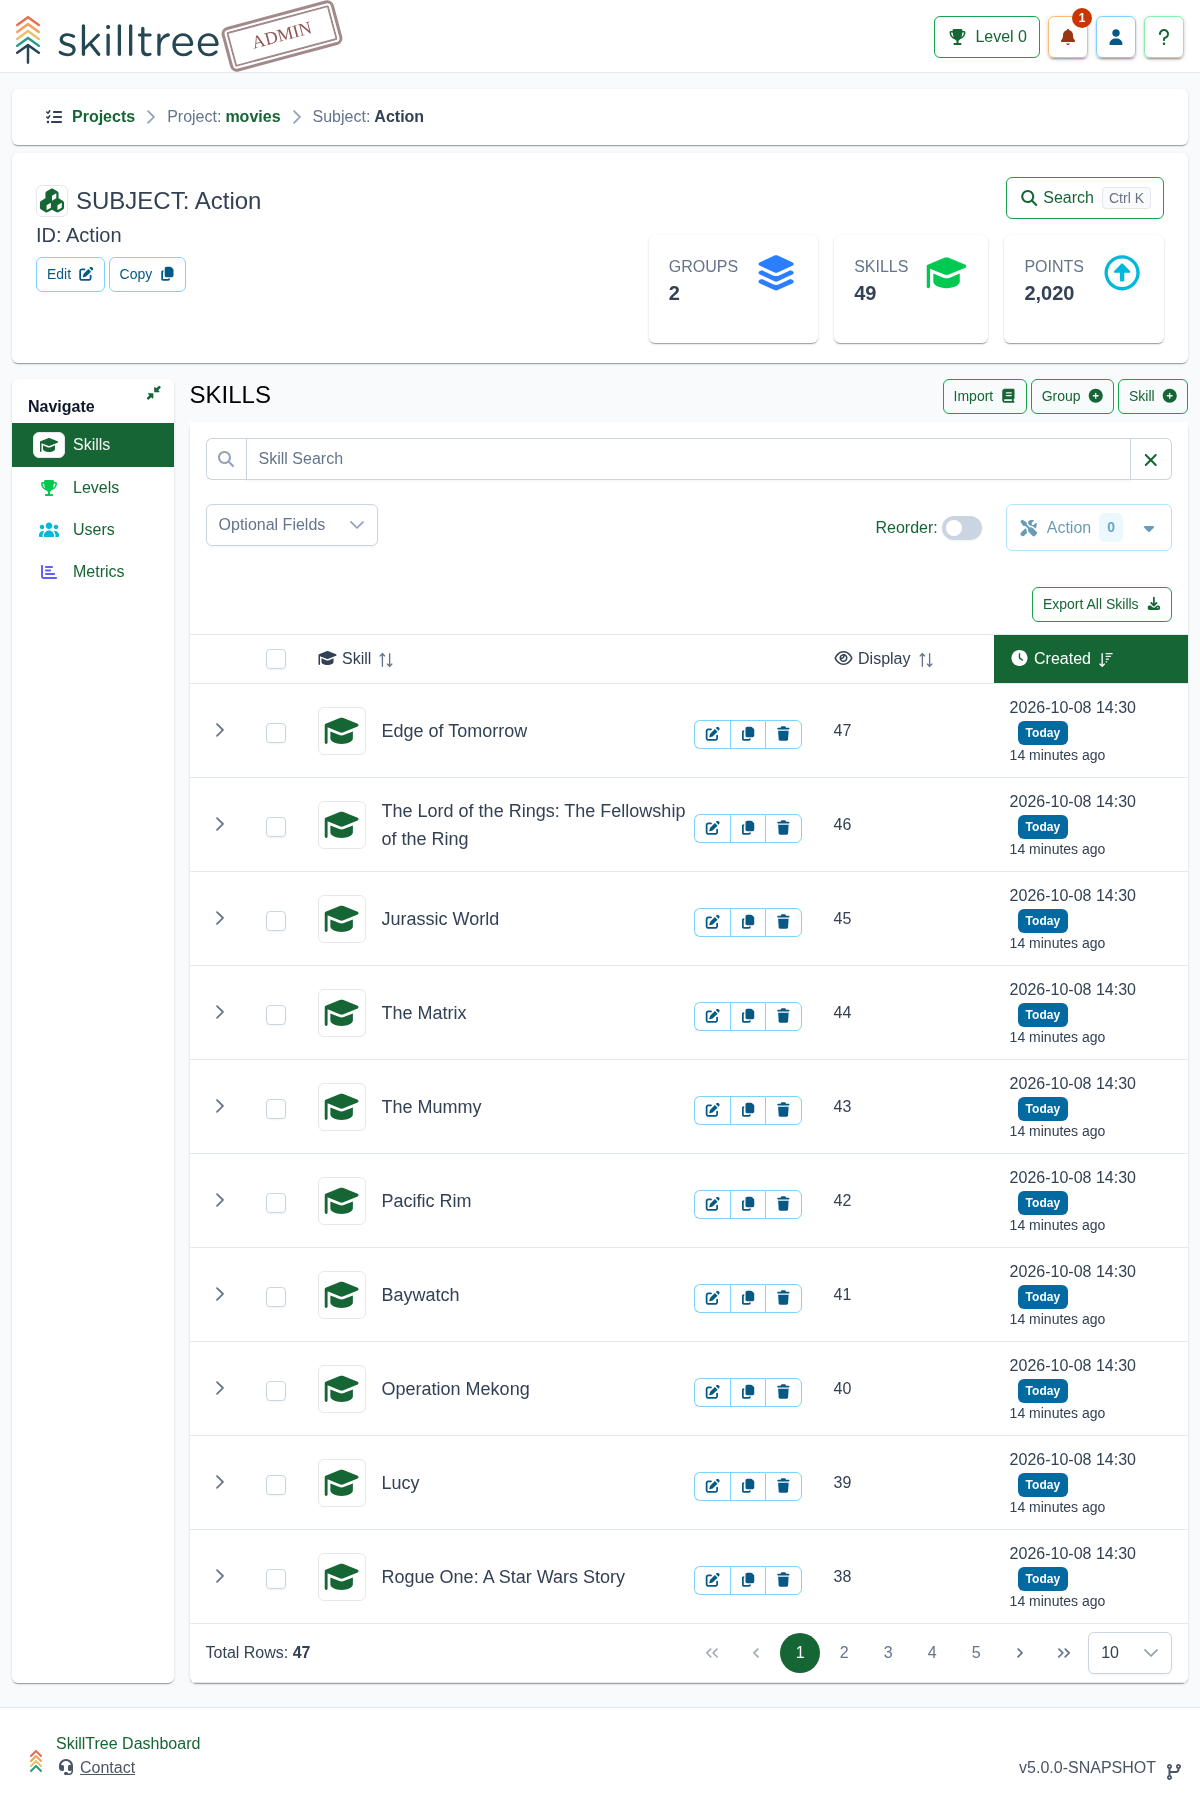Select the Rogue One checkbox
Viewport: 1200px width, 1804px height.
[276, 1579]
